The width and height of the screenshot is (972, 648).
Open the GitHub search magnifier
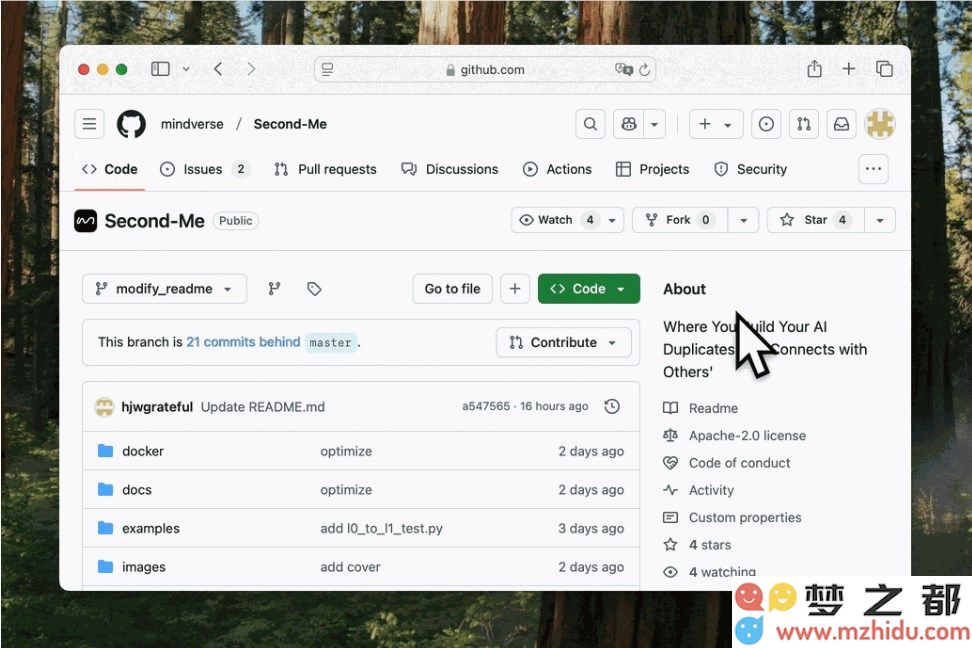click(x=590, y=124)
